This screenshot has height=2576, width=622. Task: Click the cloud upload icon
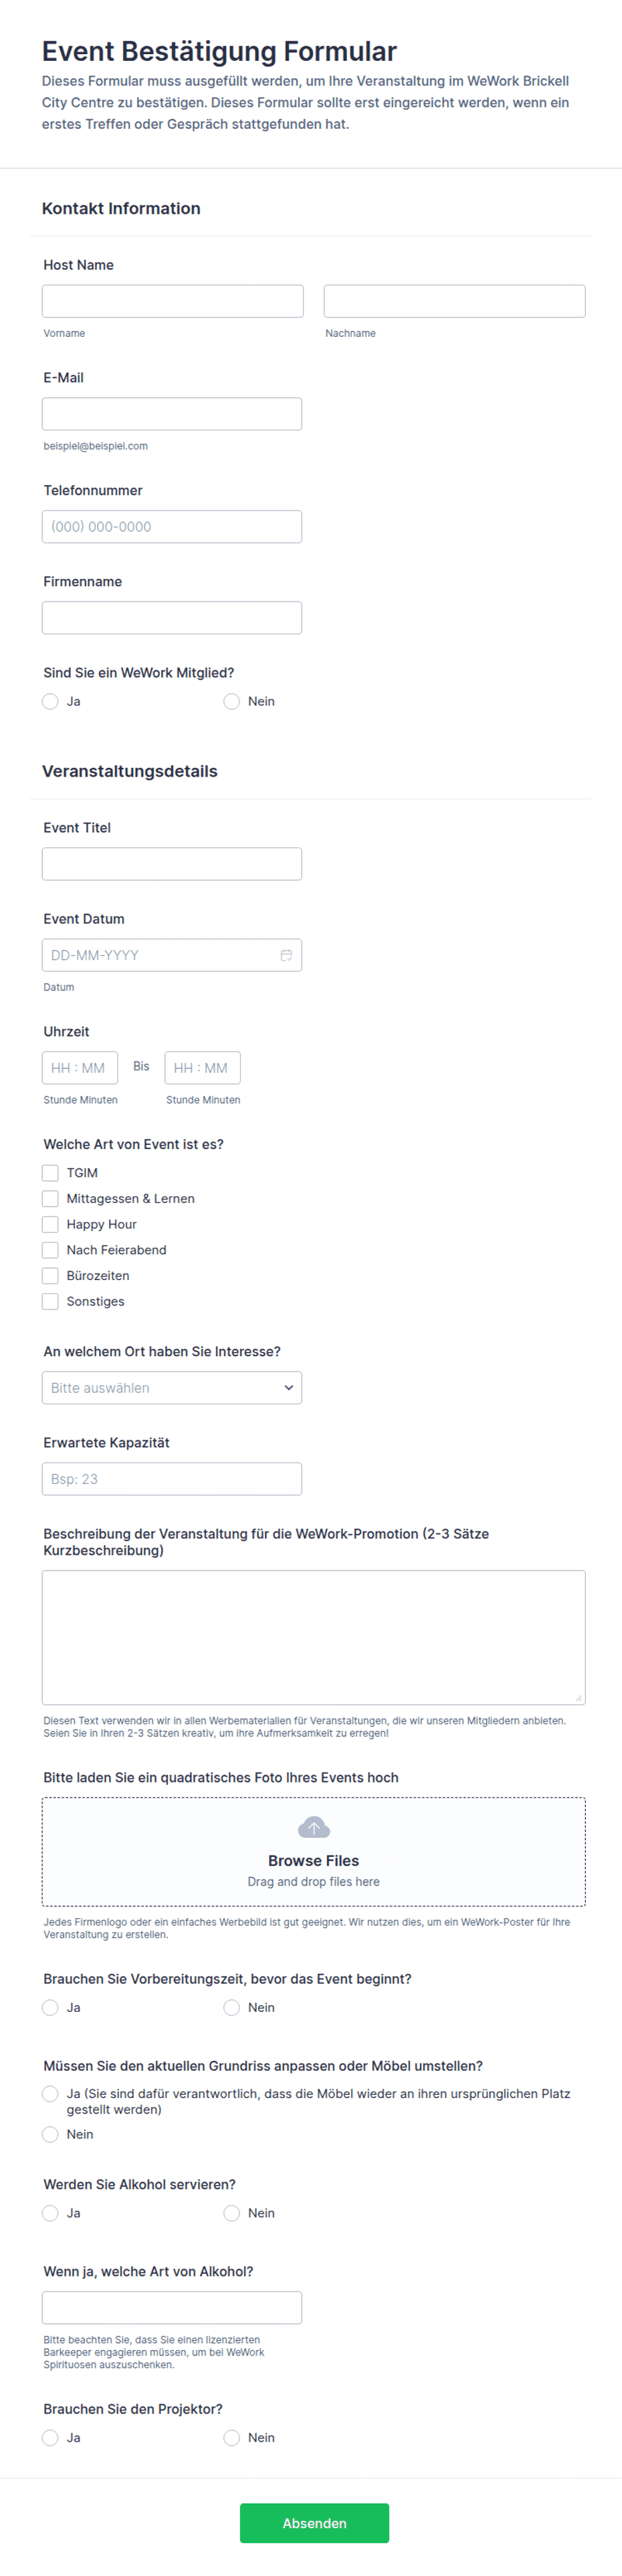point(314,1828)
